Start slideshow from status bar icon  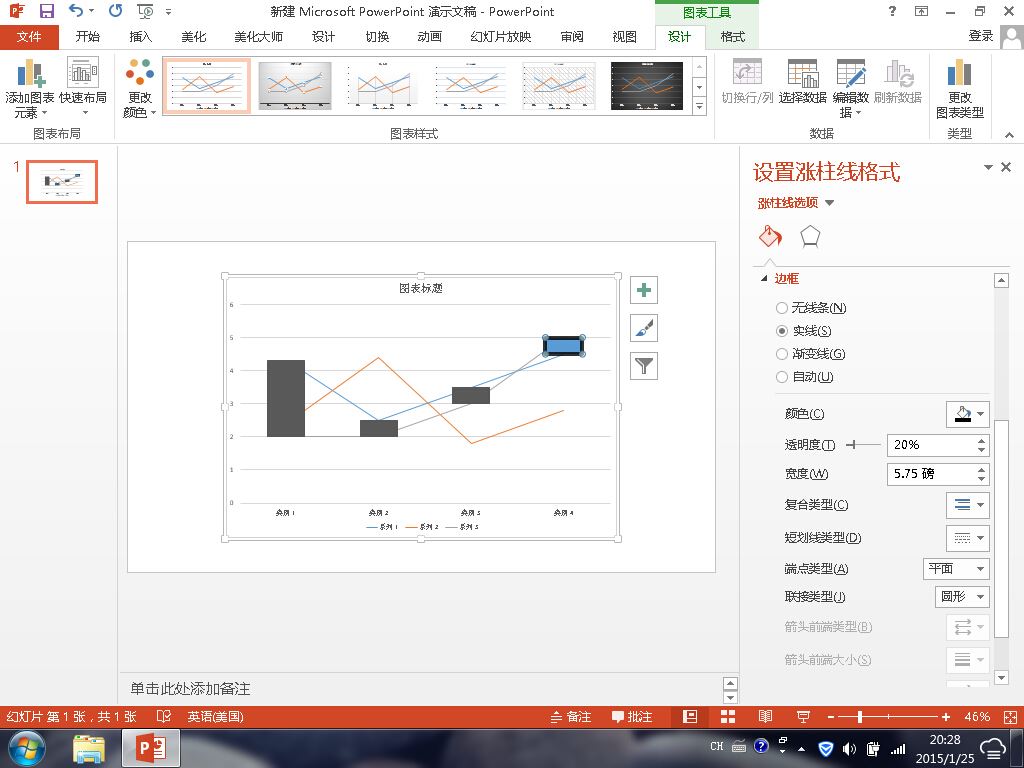tap(803, 716)
